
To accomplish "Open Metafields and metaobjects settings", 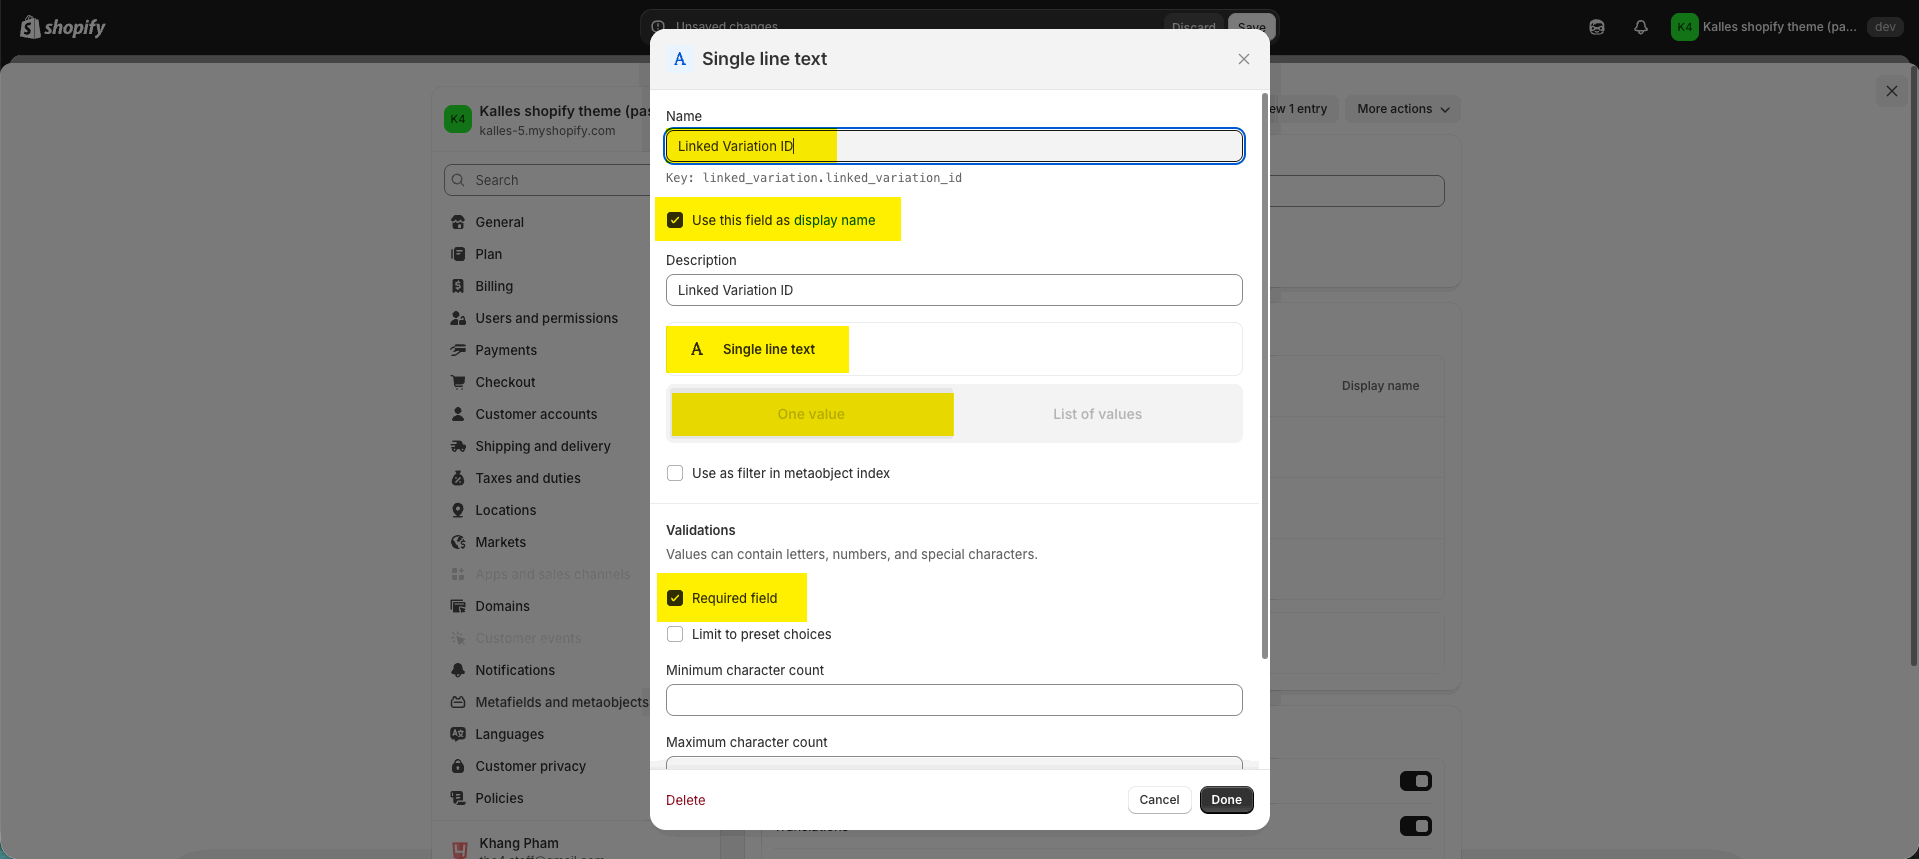I will 561,702.
